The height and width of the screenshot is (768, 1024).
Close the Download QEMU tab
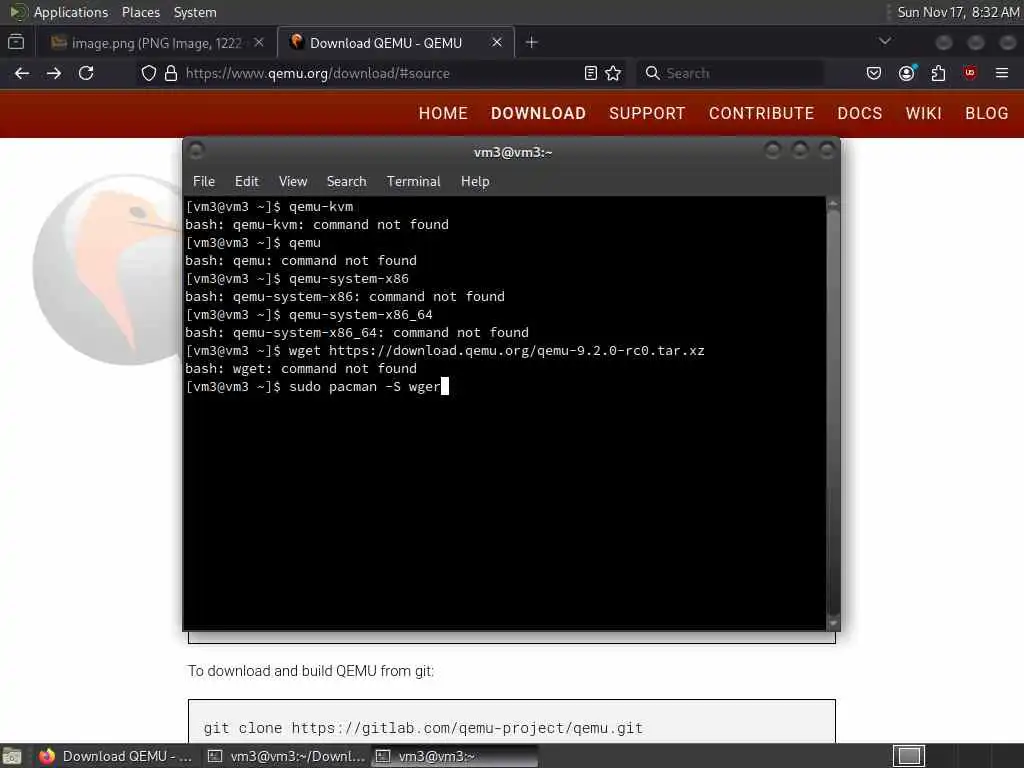coord(497,42)
